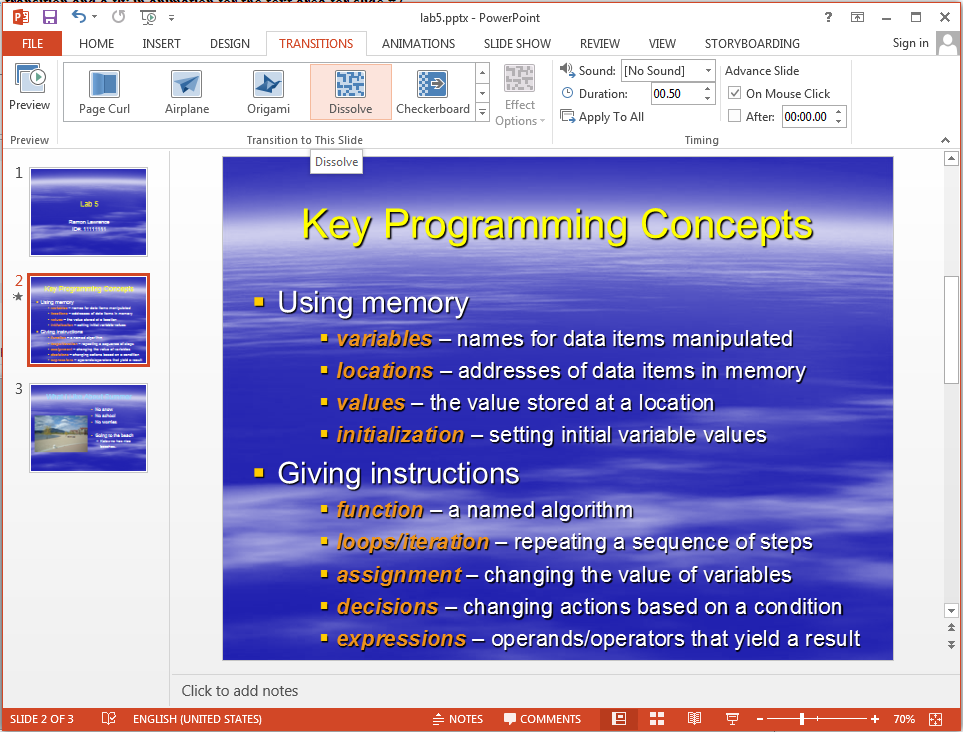963x732 pixels.
Task: Select slide 1 thumbnail Lab 5
Action: tap(88, 212)
